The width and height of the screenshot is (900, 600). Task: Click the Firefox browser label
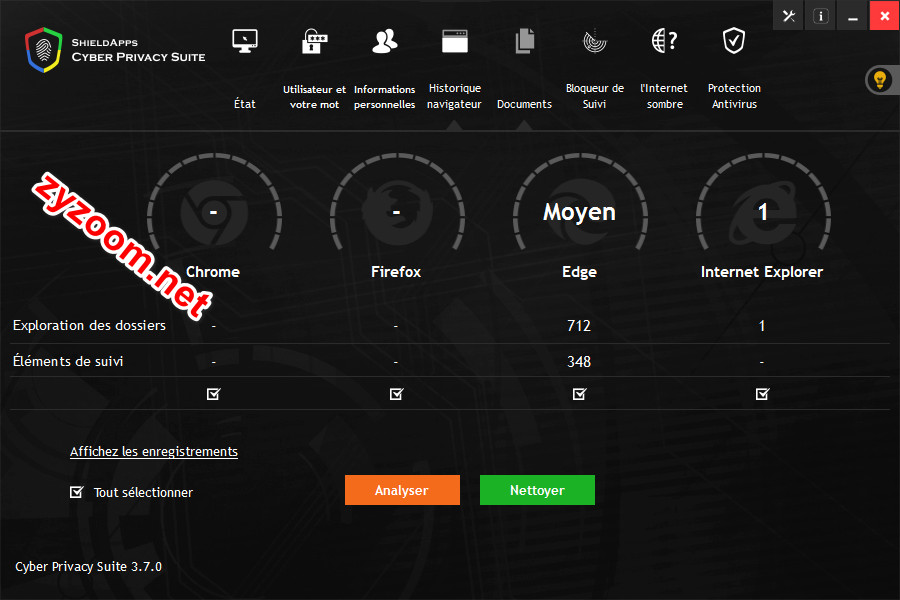[396, 272]
